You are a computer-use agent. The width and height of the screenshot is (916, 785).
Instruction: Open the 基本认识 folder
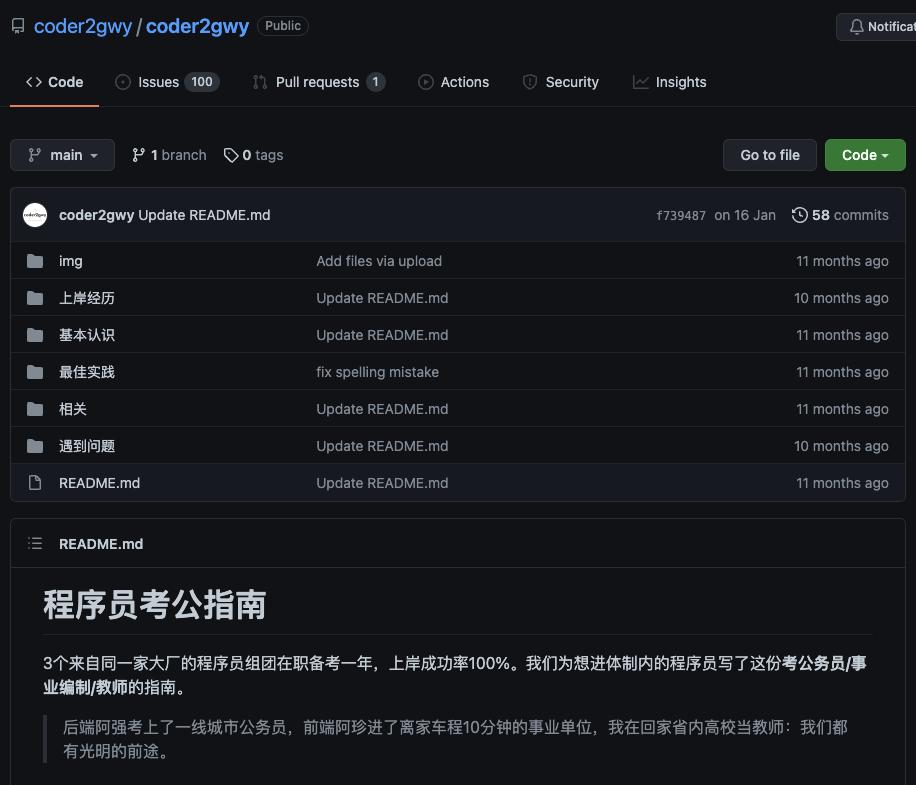[x=87, y=335]
